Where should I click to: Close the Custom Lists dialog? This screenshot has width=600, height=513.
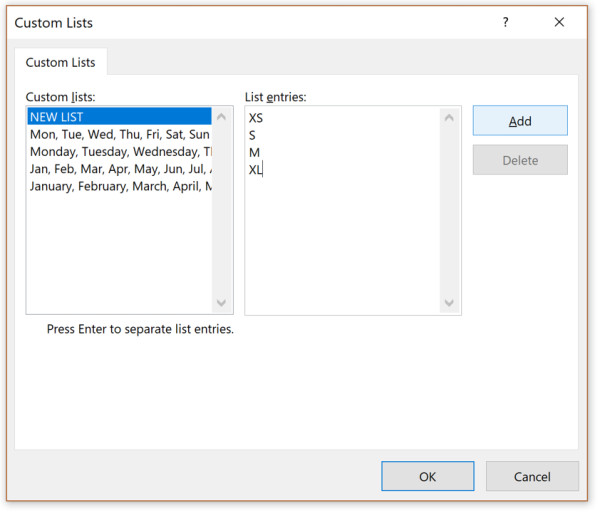tap(558, 22)
